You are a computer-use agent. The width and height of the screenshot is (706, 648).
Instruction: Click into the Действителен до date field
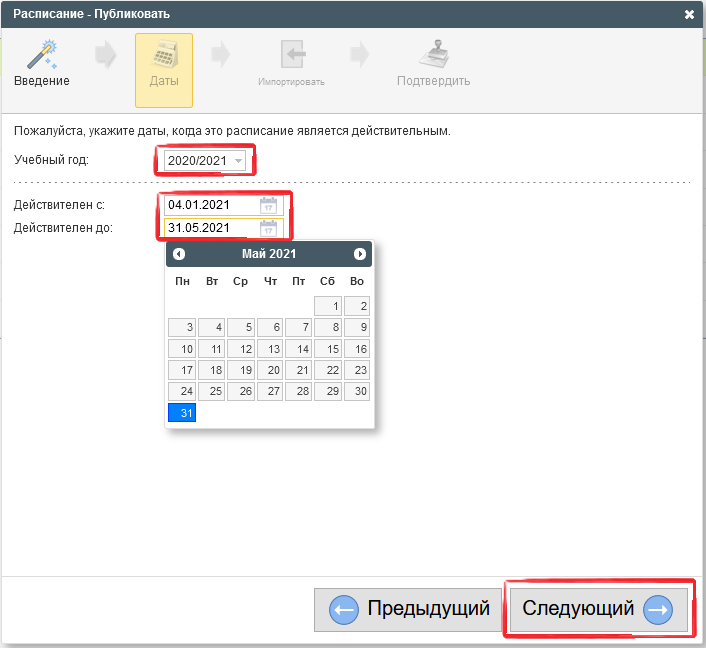(211, 228)
